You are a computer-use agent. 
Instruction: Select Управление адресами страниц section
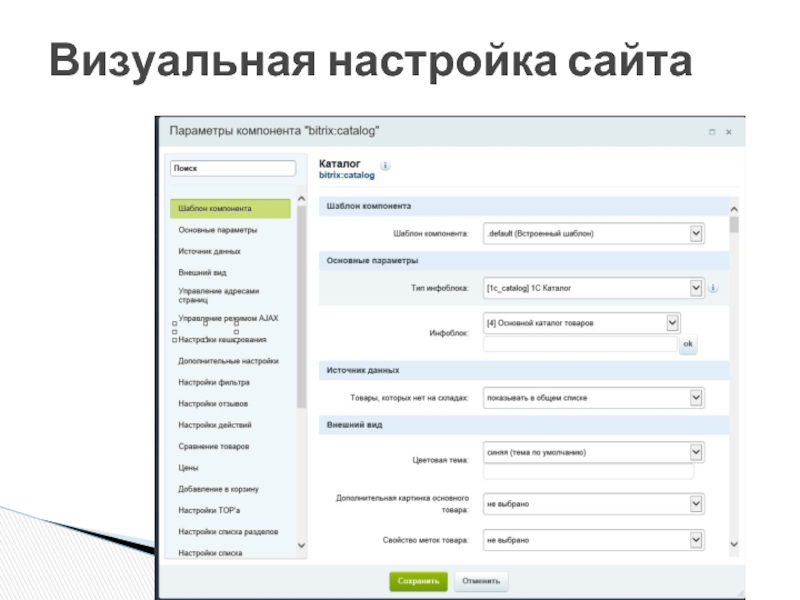pos(219,295)
